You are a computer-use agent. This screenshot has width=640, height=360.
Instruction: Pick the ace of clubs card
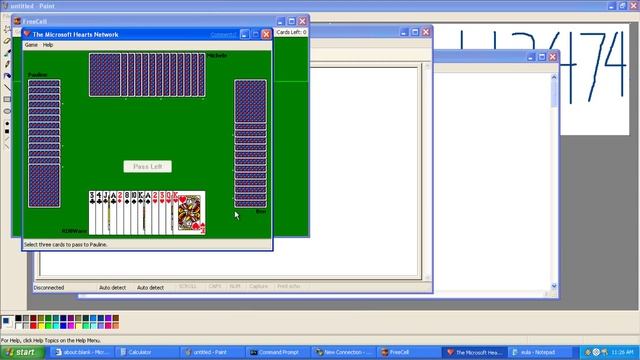[x=113, y=213]
